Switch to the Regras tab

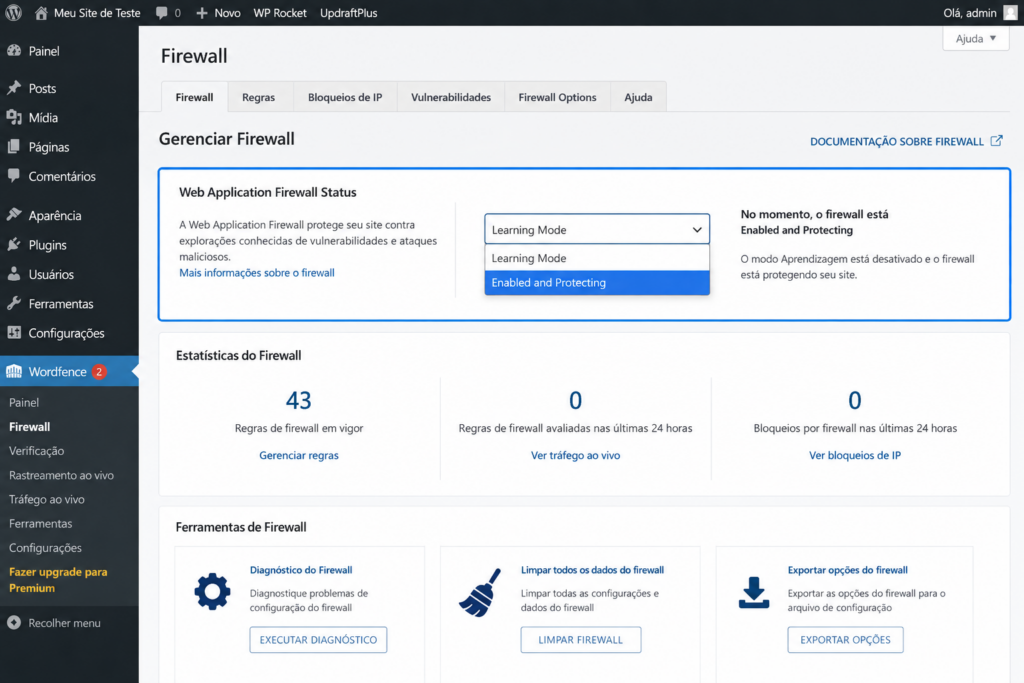259,97
